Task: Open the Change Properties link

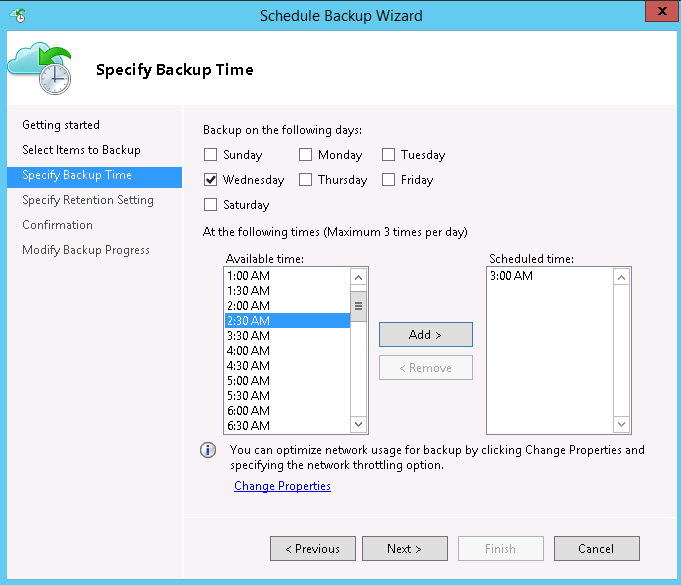Action: click(282, 486)
